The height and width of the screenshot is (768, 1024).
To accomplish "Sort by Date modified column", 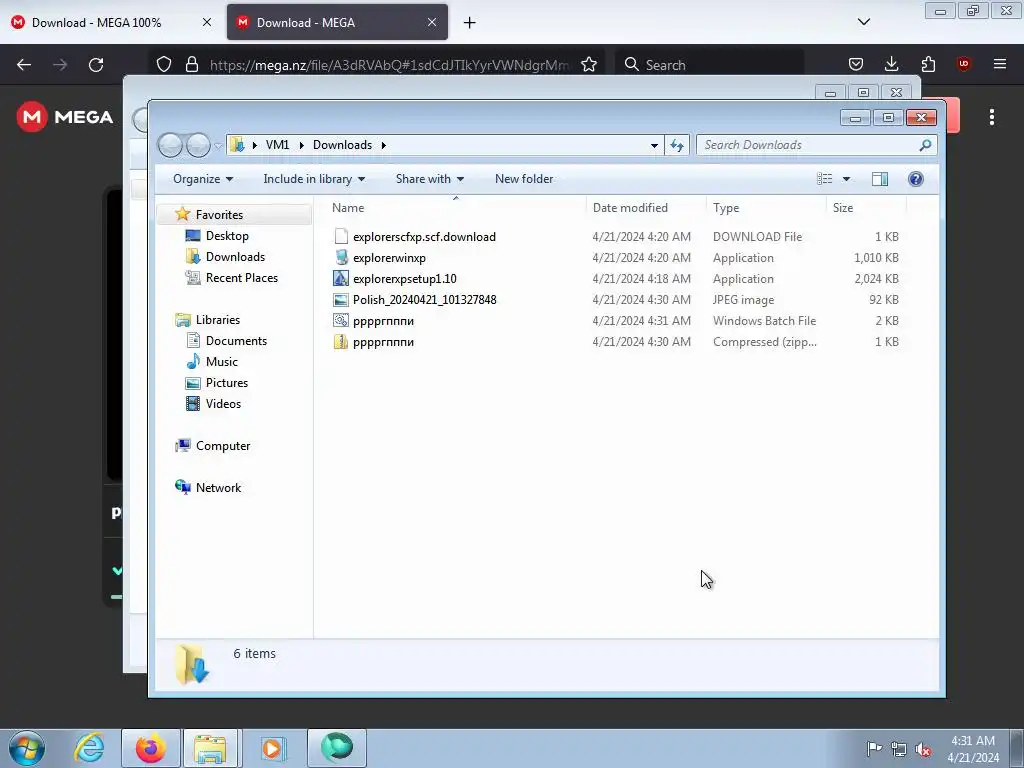I will (x=646, y=208).
